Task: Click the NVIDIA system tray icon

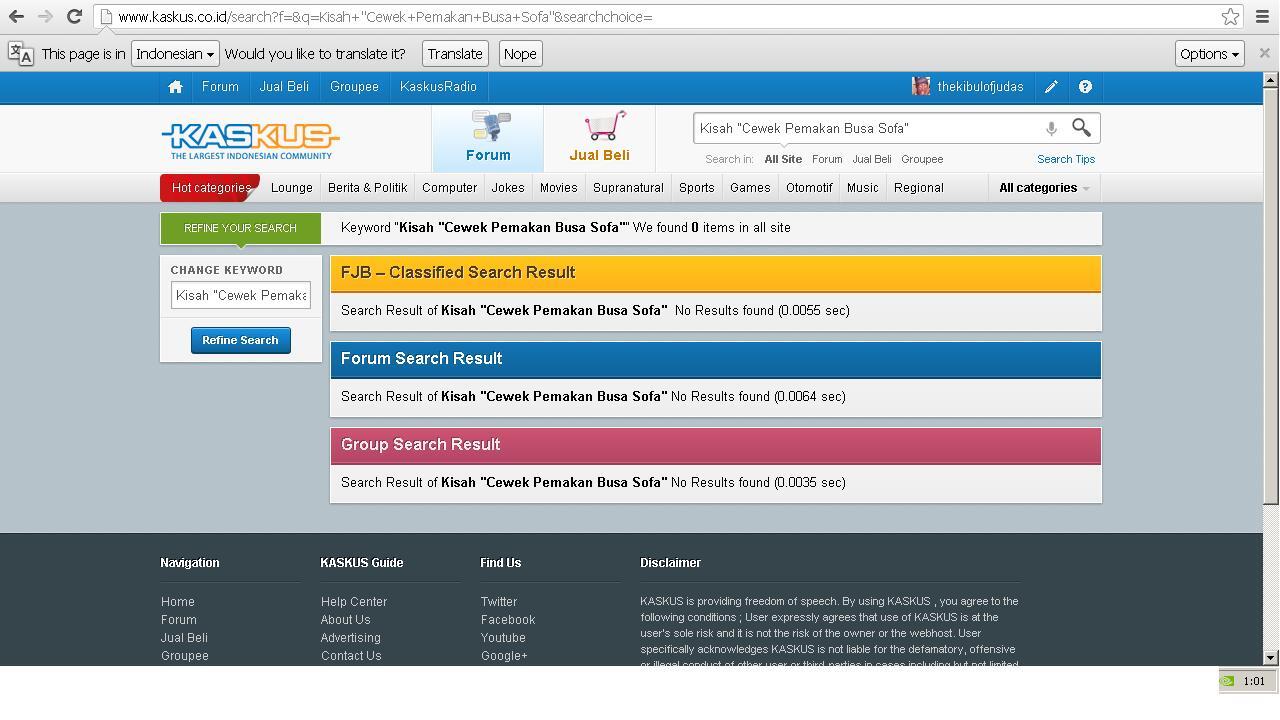Action: click(x=1227, y=681)
